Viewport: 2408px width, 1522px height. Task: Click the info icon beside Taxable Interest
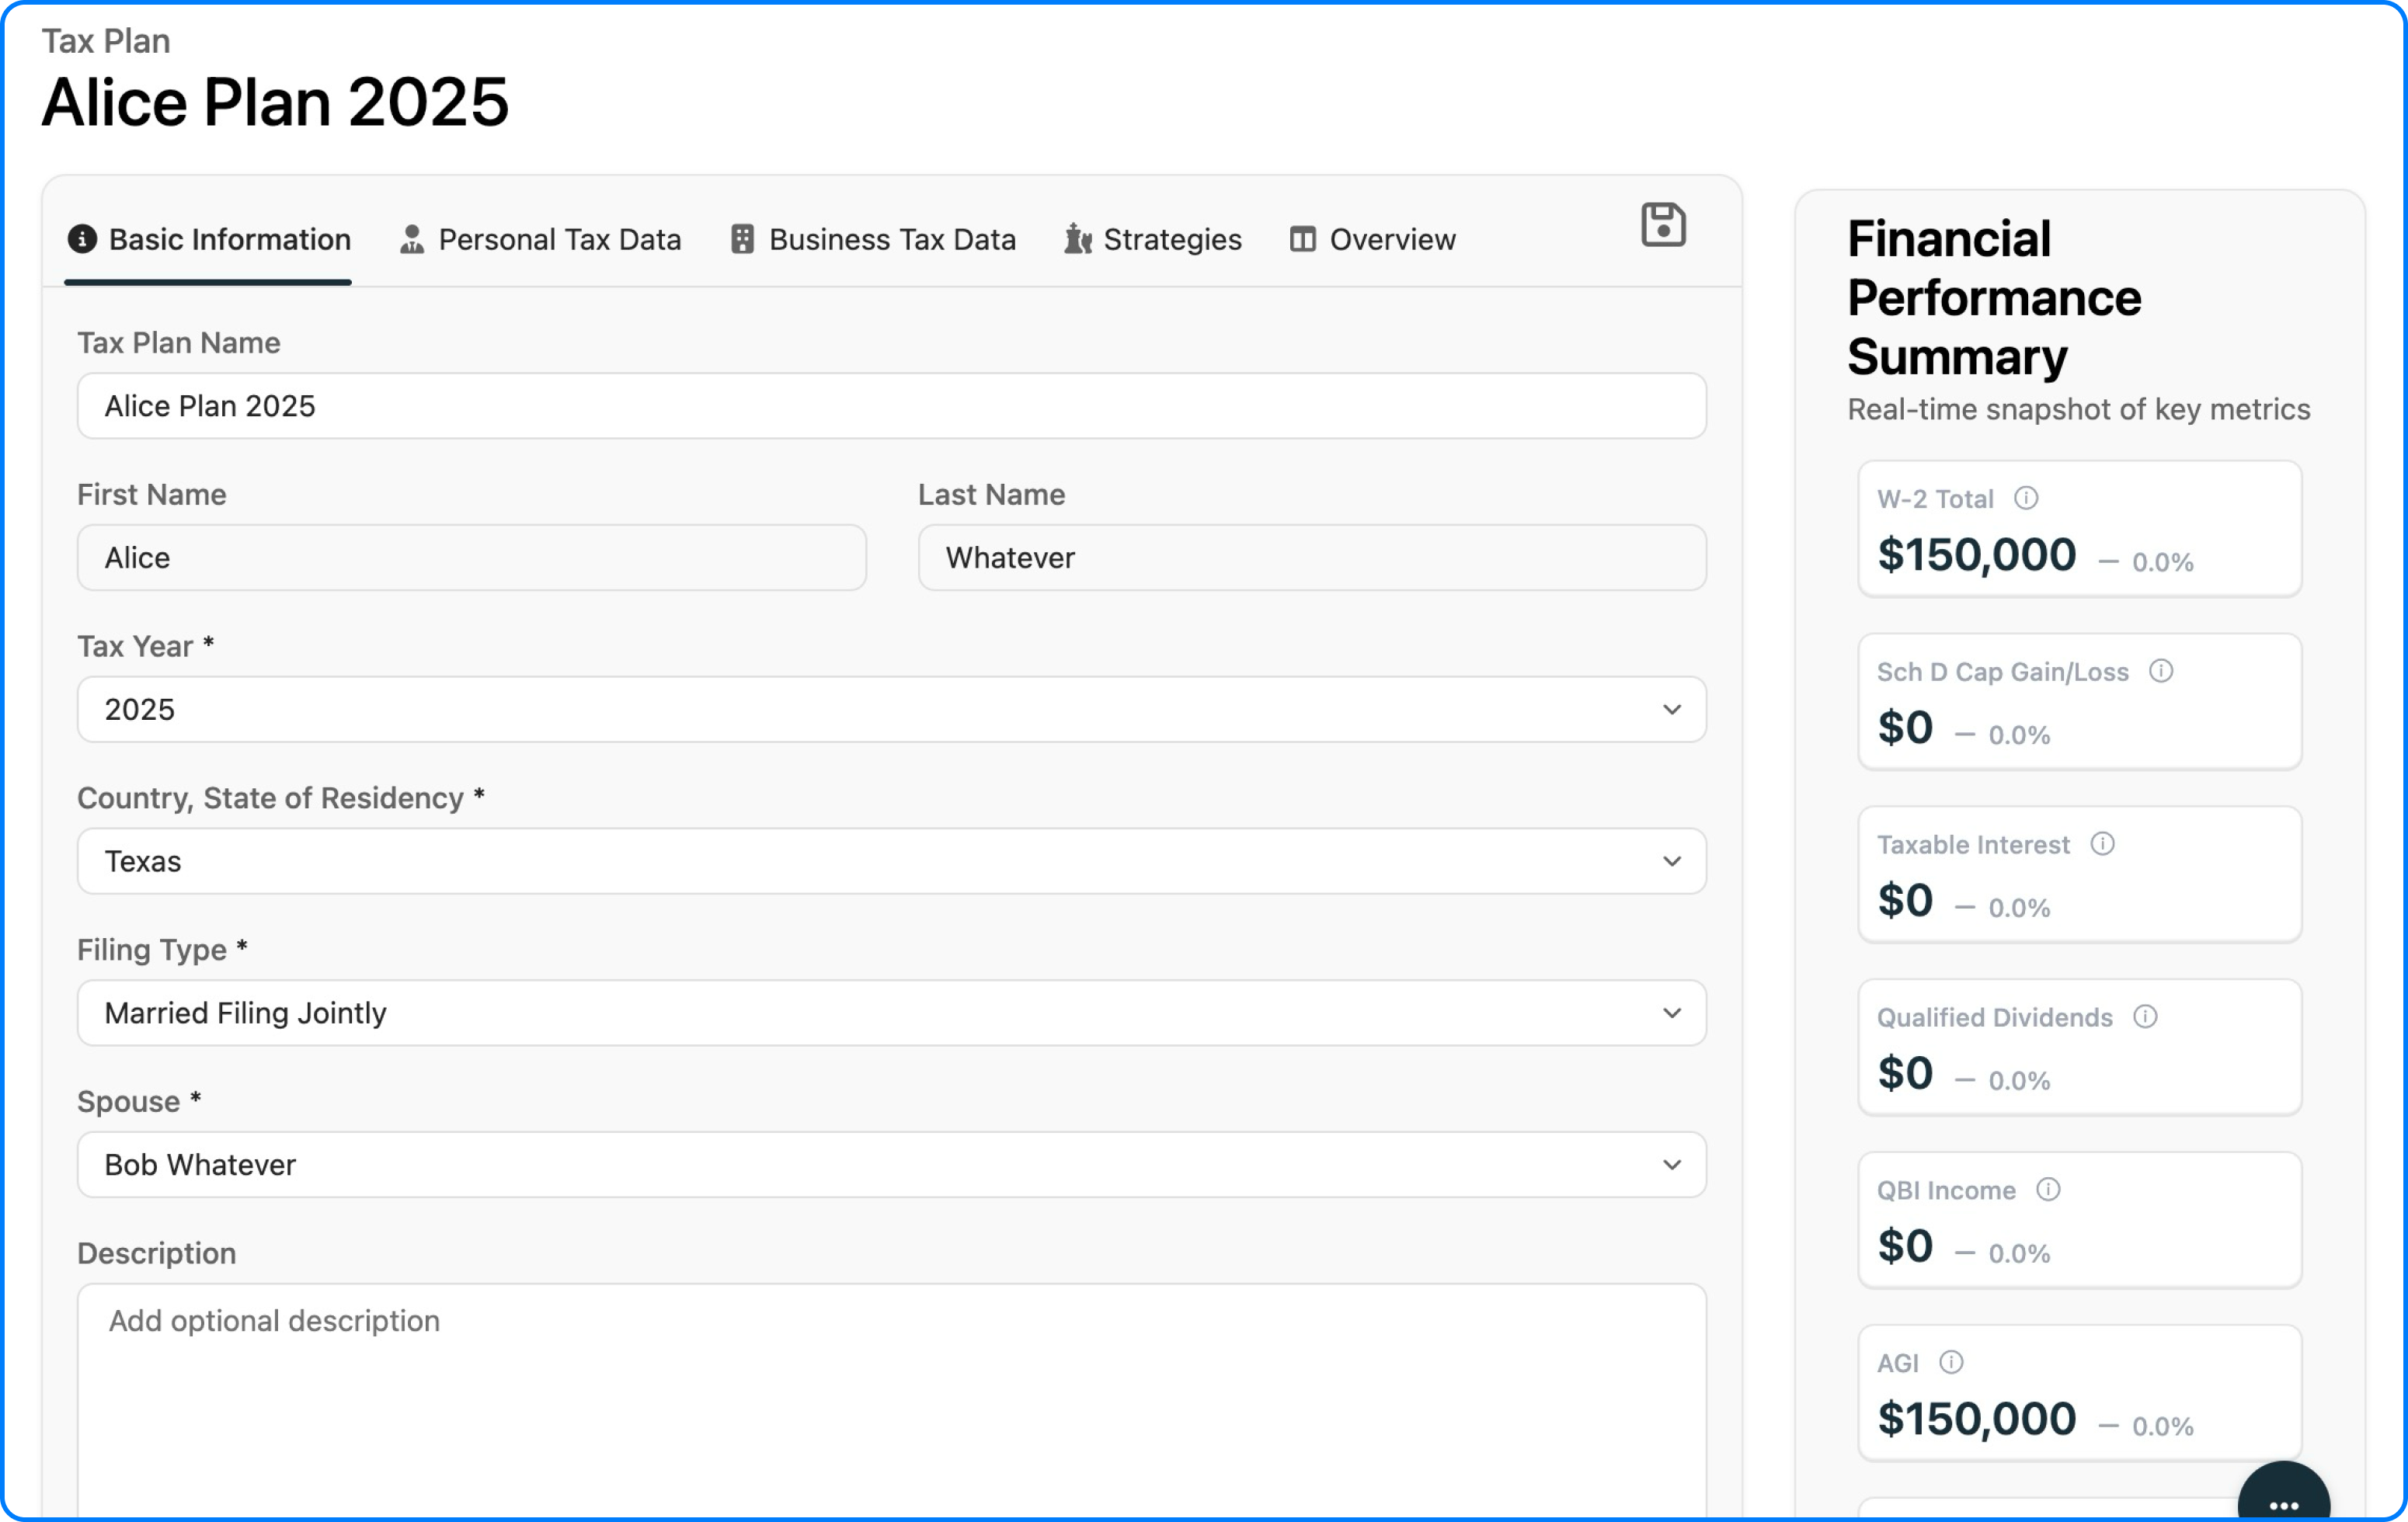tap(2103, 844)
